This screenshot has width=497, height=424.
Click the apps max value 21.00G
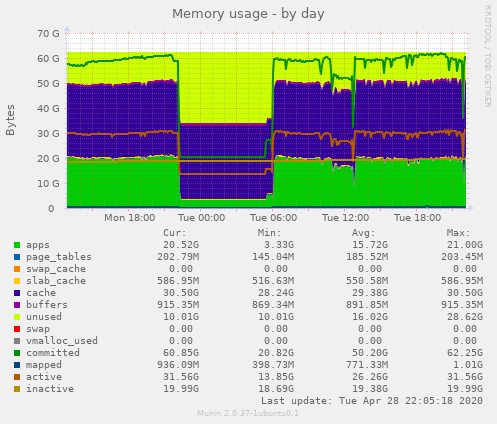[x=465, y=245]
